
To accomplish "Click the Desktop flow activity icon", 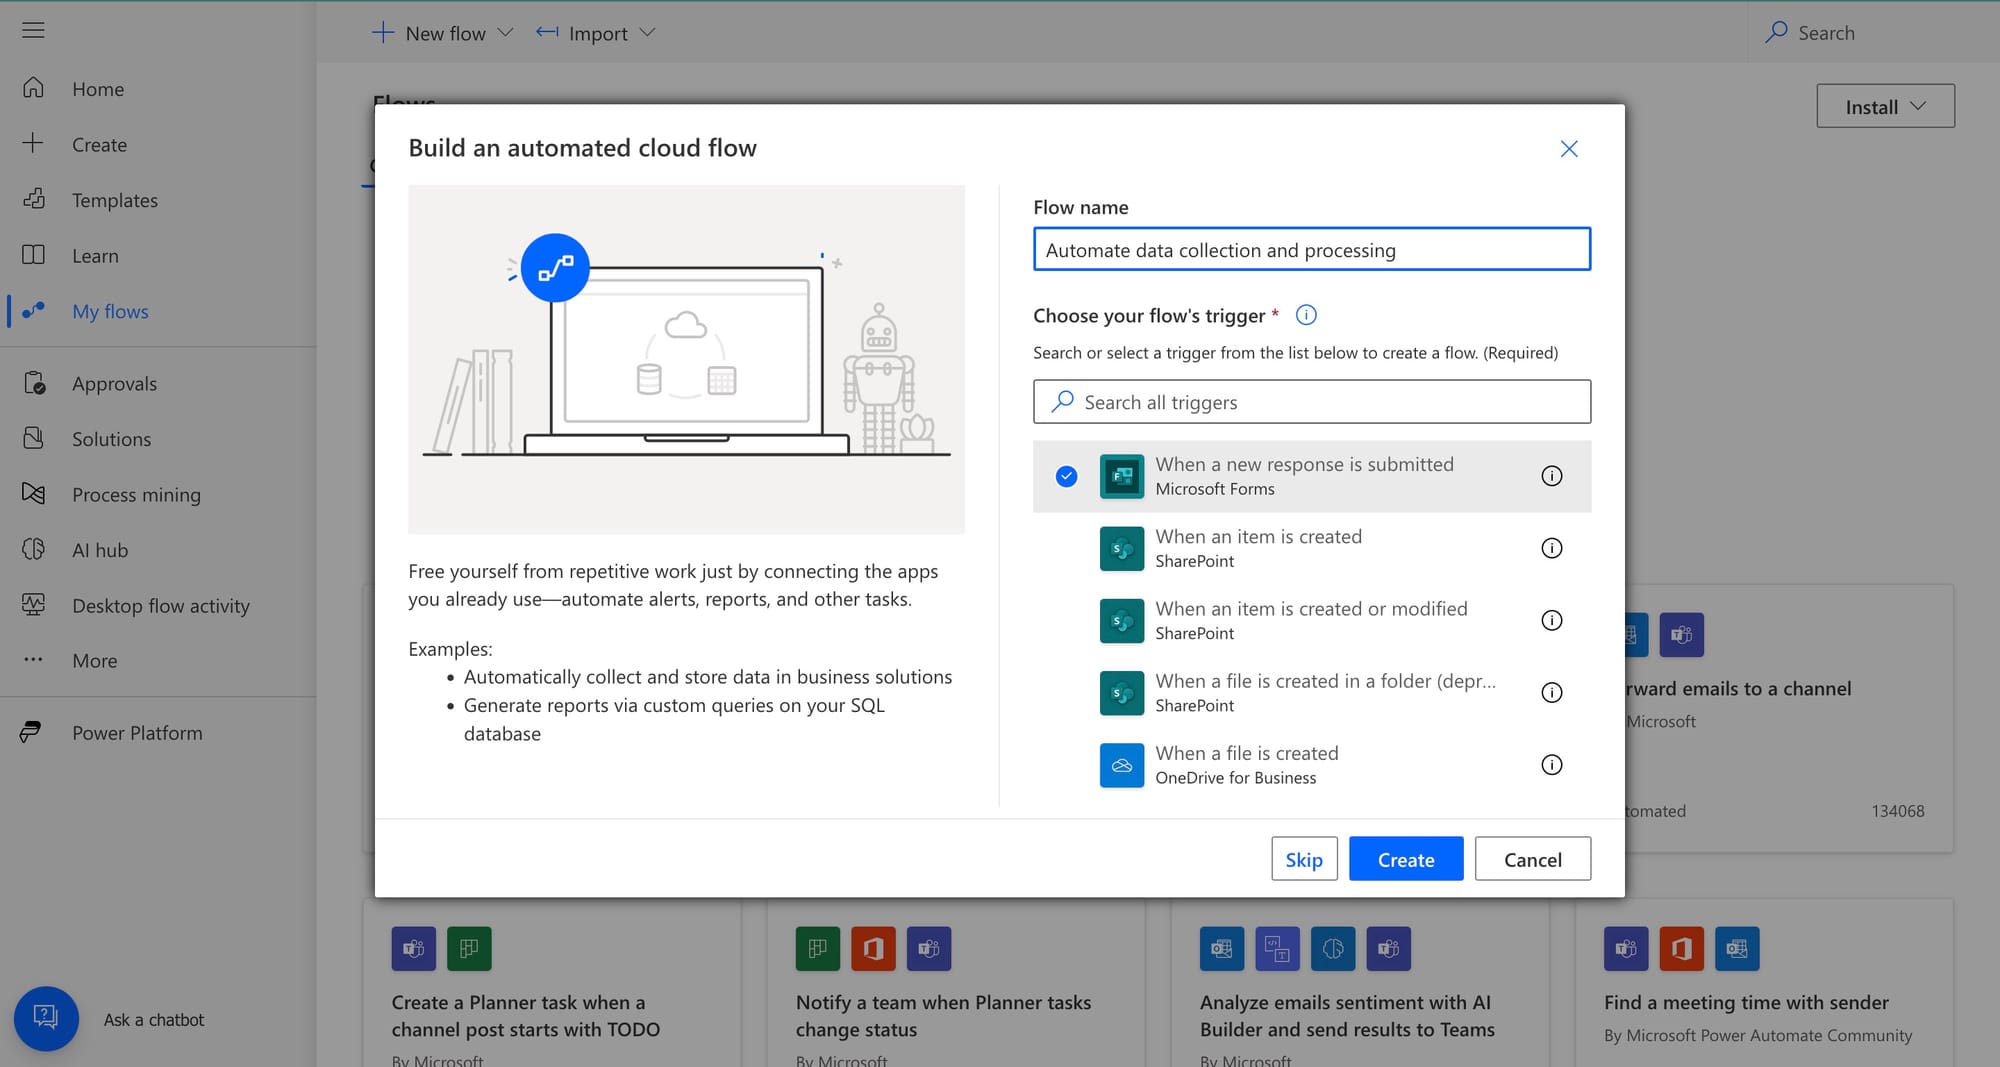I will (33, 605).
